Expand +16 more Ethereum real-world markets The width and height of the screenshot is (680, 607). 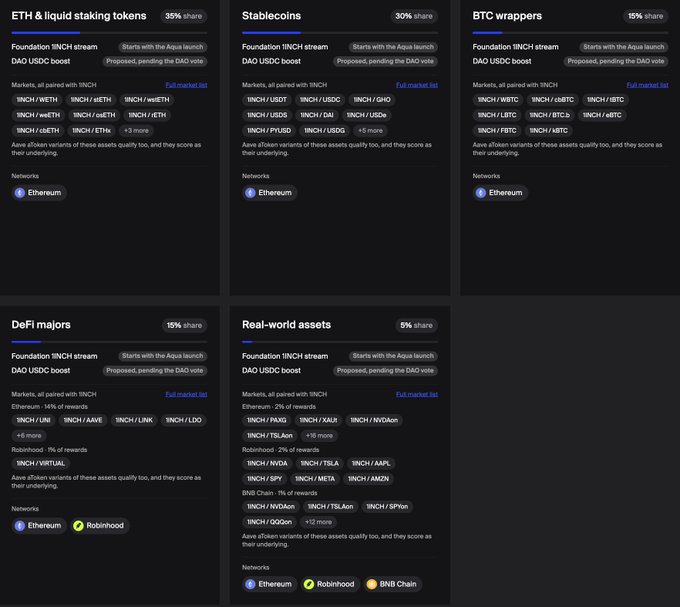point(319,435)
